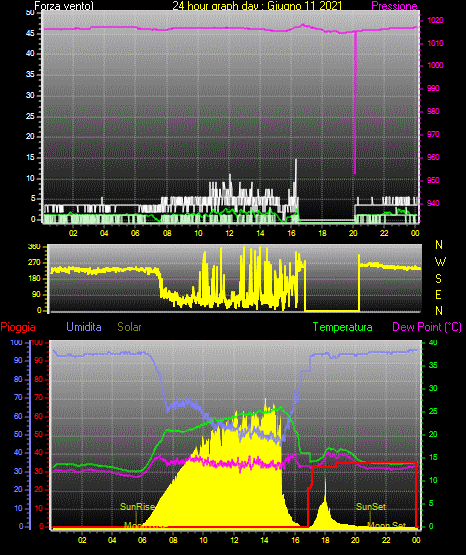
Task: Click wind speed axis value "45"
Action: click(30, 33)
